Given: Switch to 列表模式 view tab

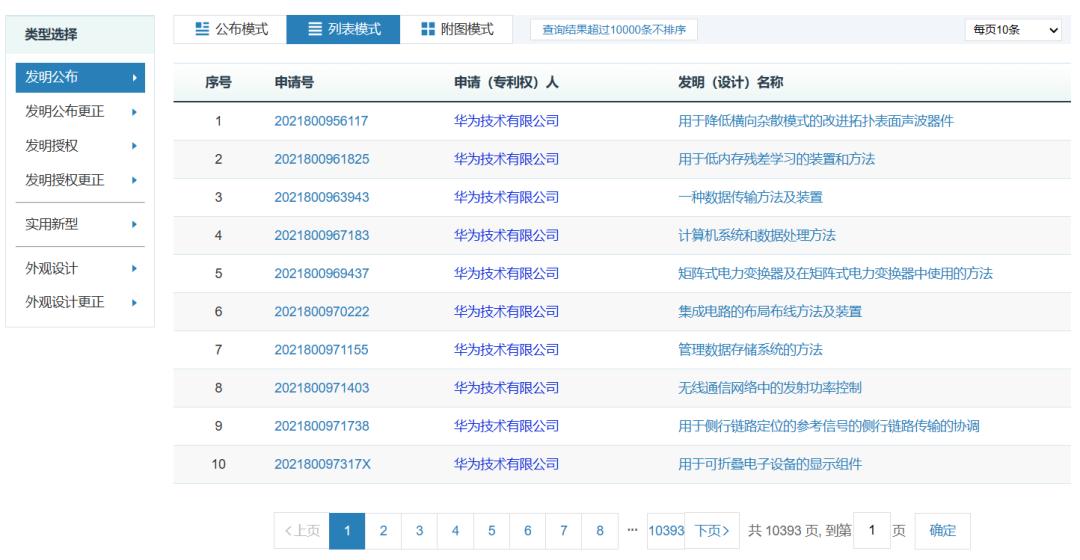Looking at the screenshot, I should (343, 29).
